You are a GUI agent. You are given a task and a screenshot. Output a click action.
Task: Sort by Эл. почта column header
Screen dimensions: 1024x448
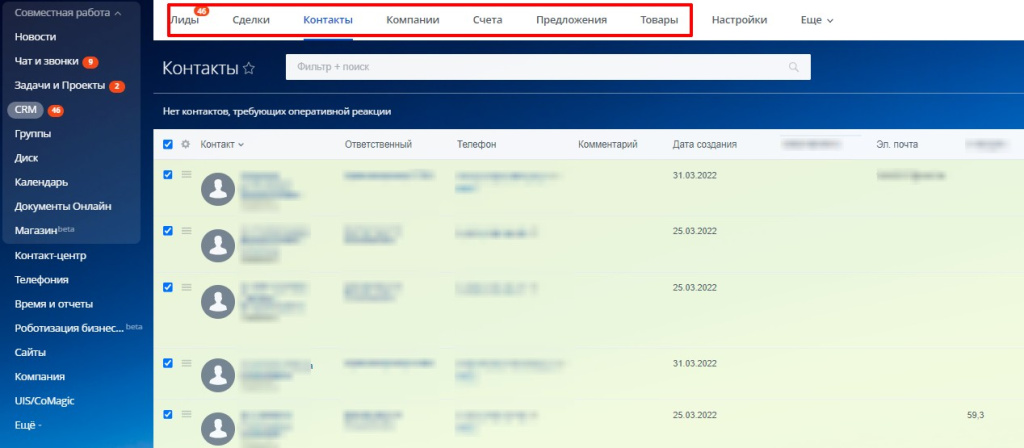tap(897, 144)
